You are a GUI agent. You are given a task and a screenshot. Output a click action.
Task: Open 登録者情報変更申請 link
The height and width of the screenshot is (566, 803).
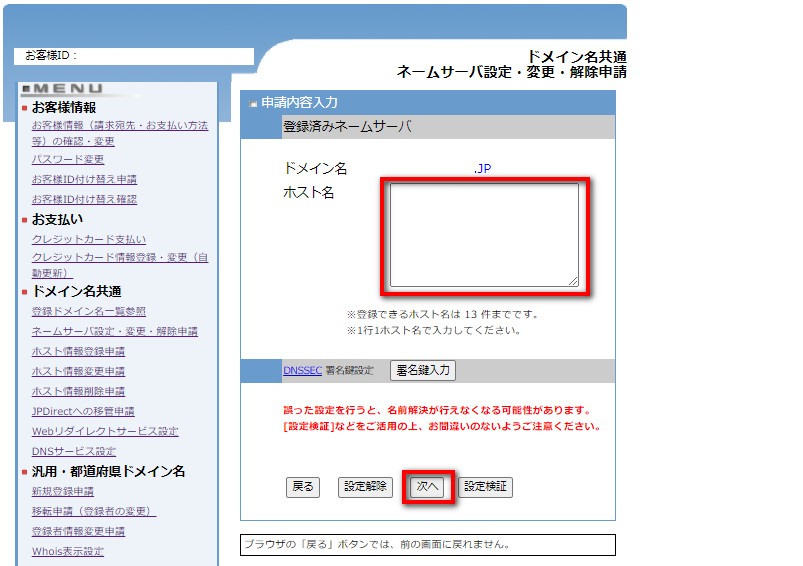coord(78,531)
